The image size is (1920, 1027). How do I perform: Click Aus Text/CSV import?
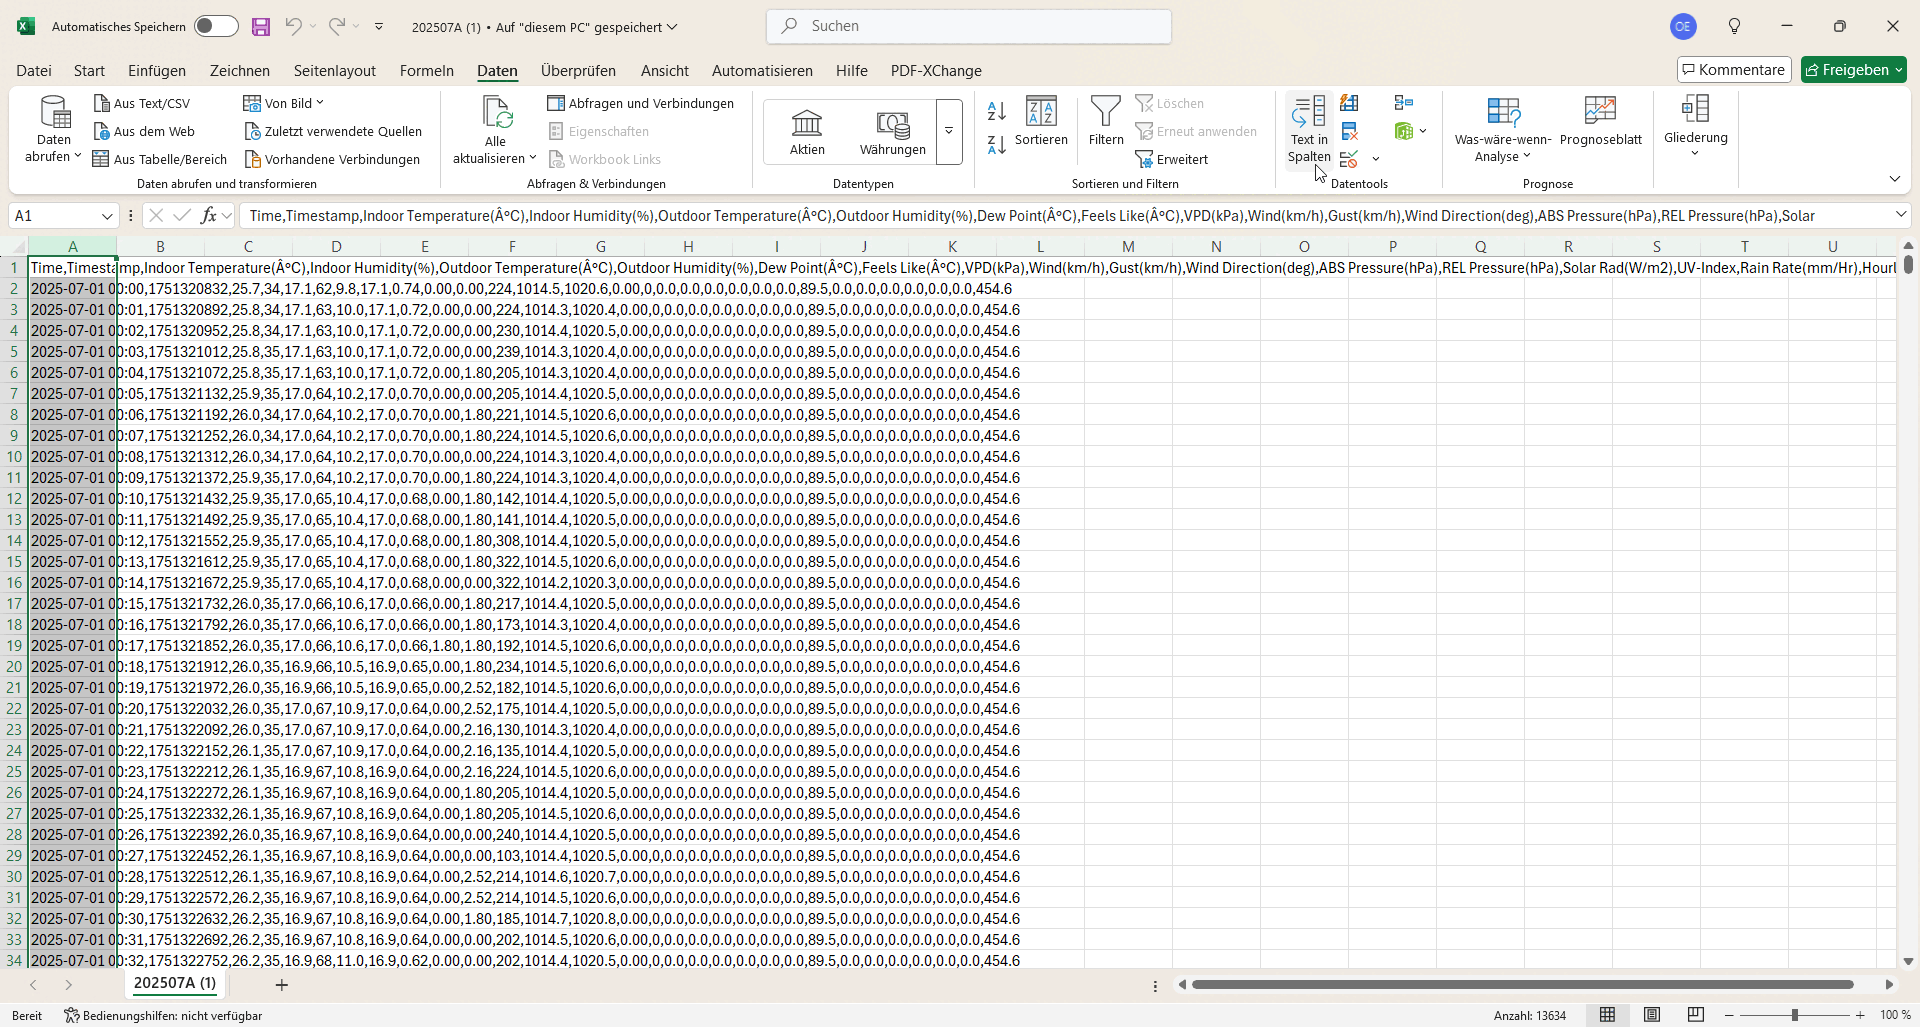tap(141, 103)
